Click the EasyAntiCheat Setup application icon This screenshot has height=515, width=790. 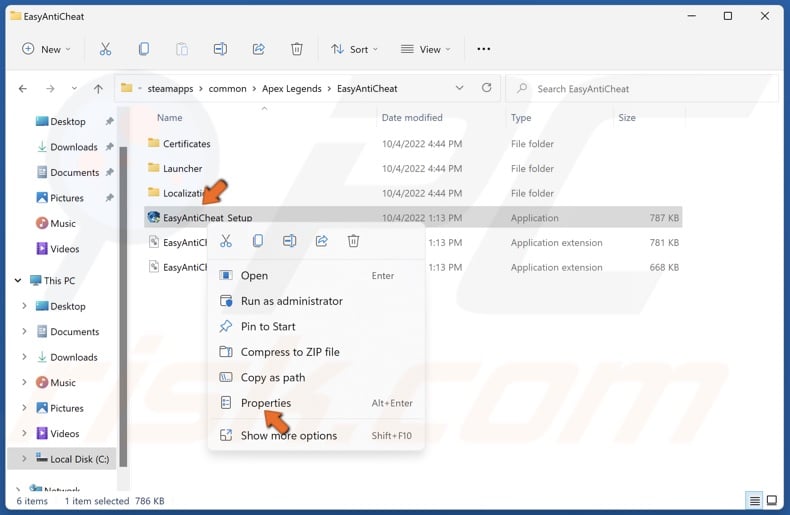154,217
